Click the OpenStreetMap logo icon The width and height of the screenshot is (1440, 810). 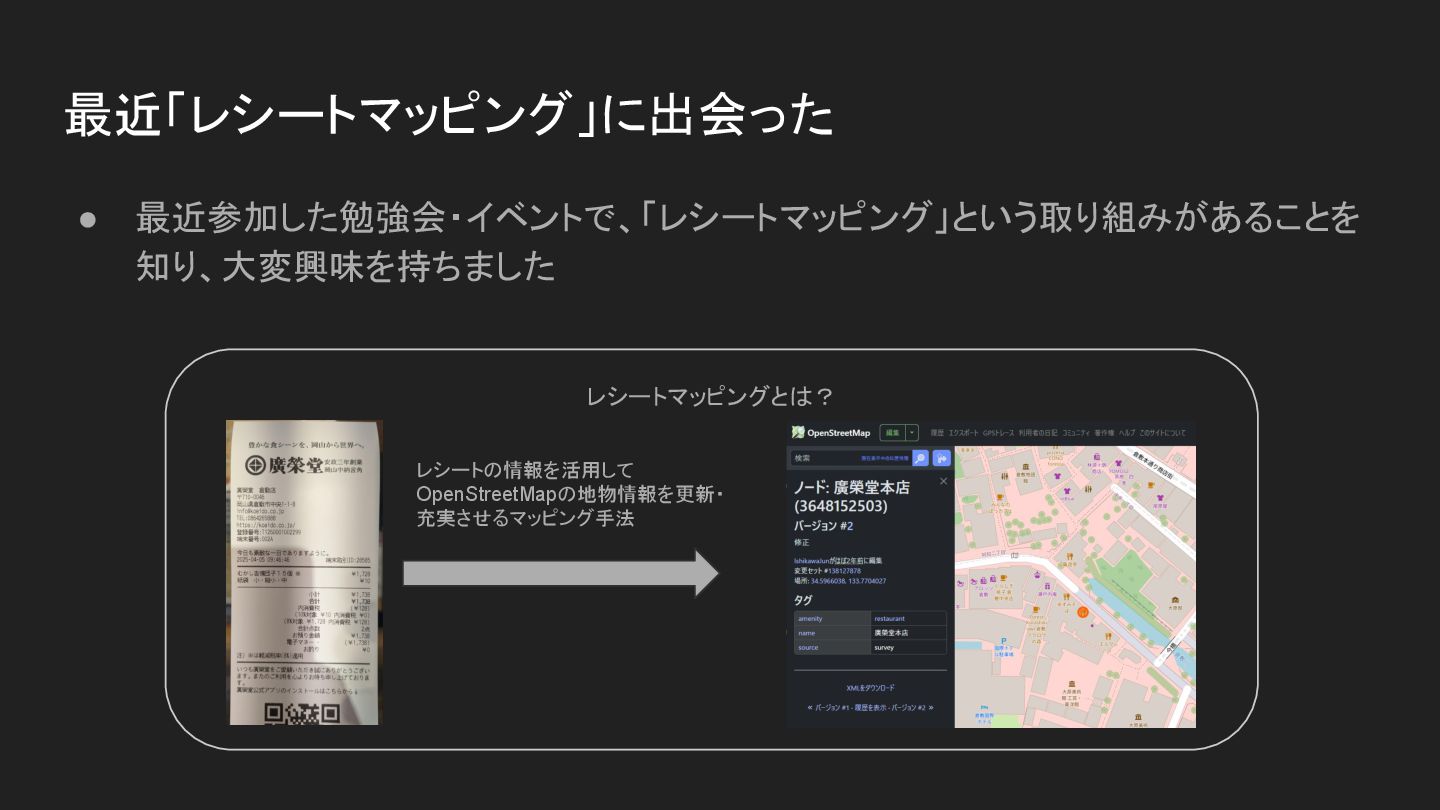[x=798, y=432]
